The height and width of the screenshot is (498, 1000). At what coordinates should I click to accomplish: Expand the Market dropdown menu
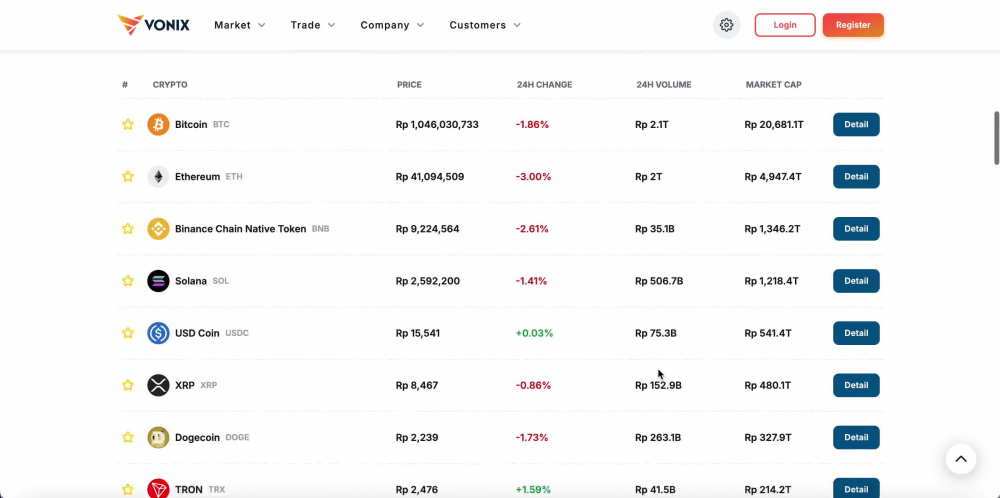click(240, 25)
